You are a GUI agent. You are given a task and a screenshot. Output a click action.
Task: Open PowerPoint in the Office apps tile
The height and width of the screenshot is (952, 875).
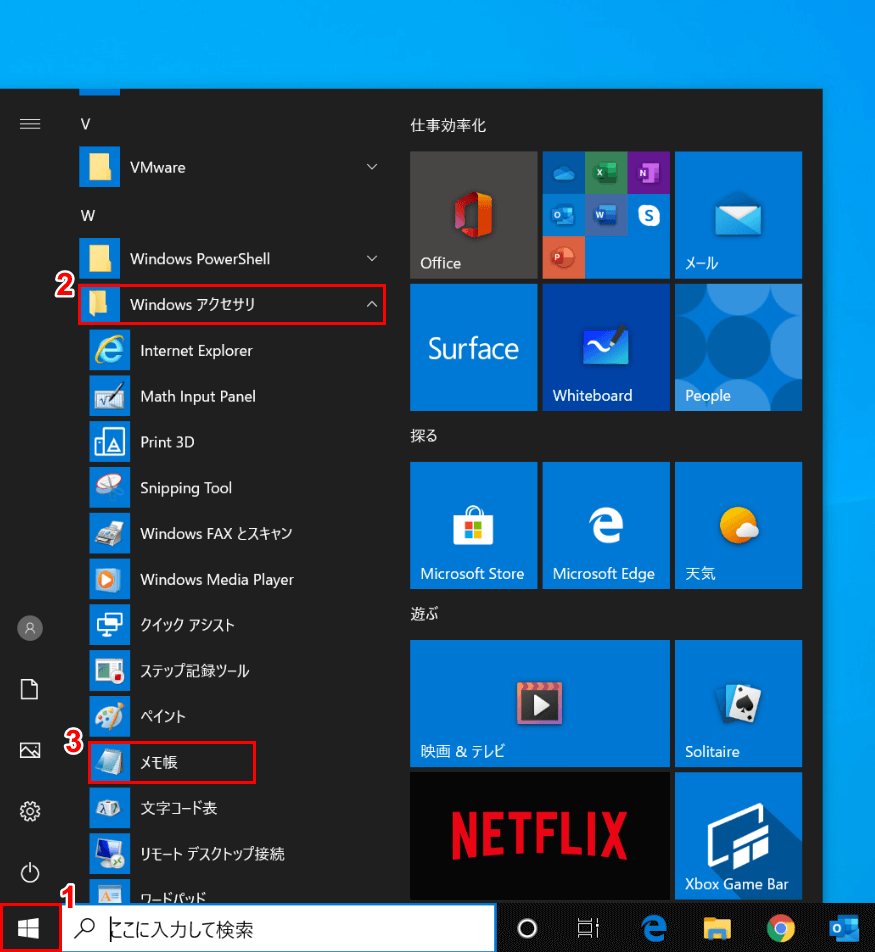point(563,257)
